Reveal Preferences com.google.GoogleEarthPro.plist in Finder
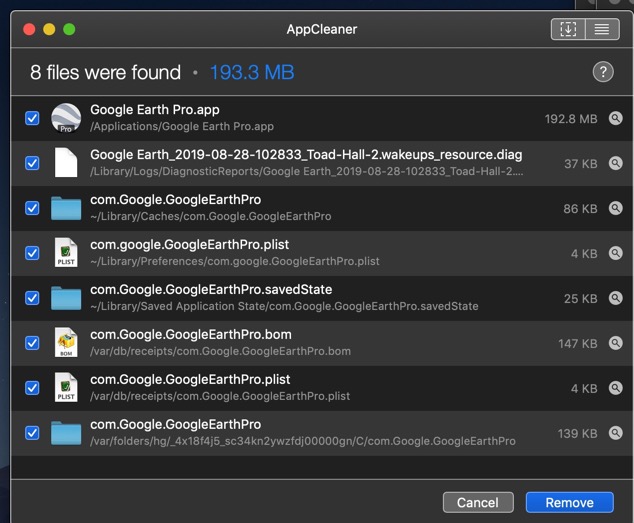 tap(615, 253)
